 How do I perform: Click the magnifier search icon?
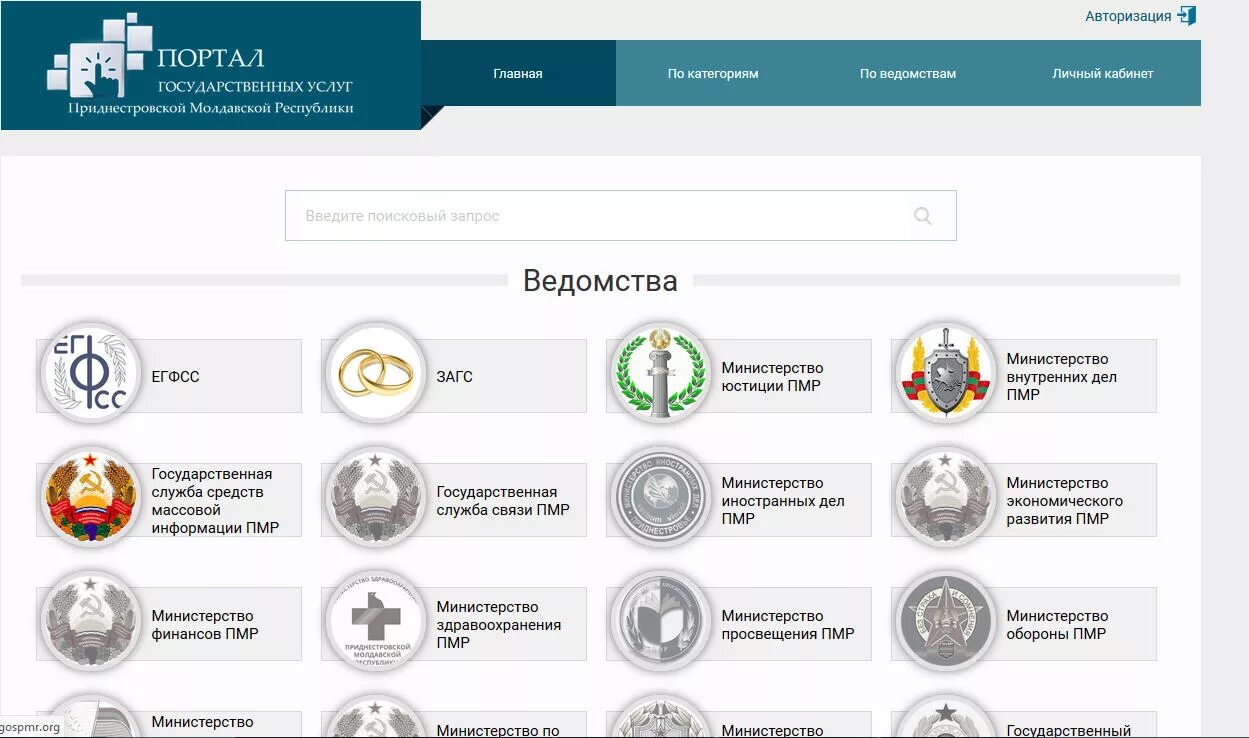[923, 216]
